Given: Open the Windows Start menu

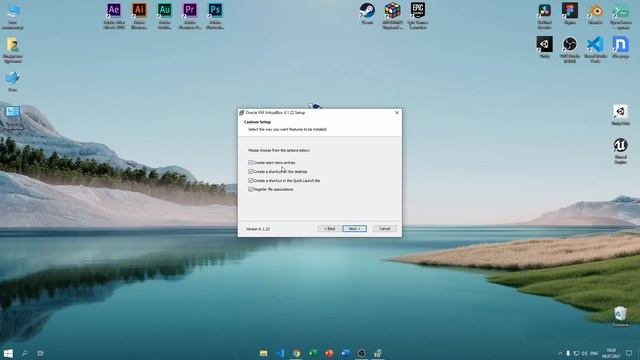Looking at the screenshot, I should (8, 353).
